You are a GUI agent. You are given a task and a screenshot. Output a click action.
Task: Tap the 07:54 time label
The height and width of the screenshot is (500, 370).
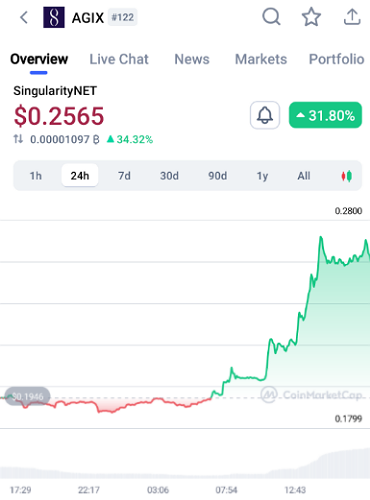coord(226,490)
